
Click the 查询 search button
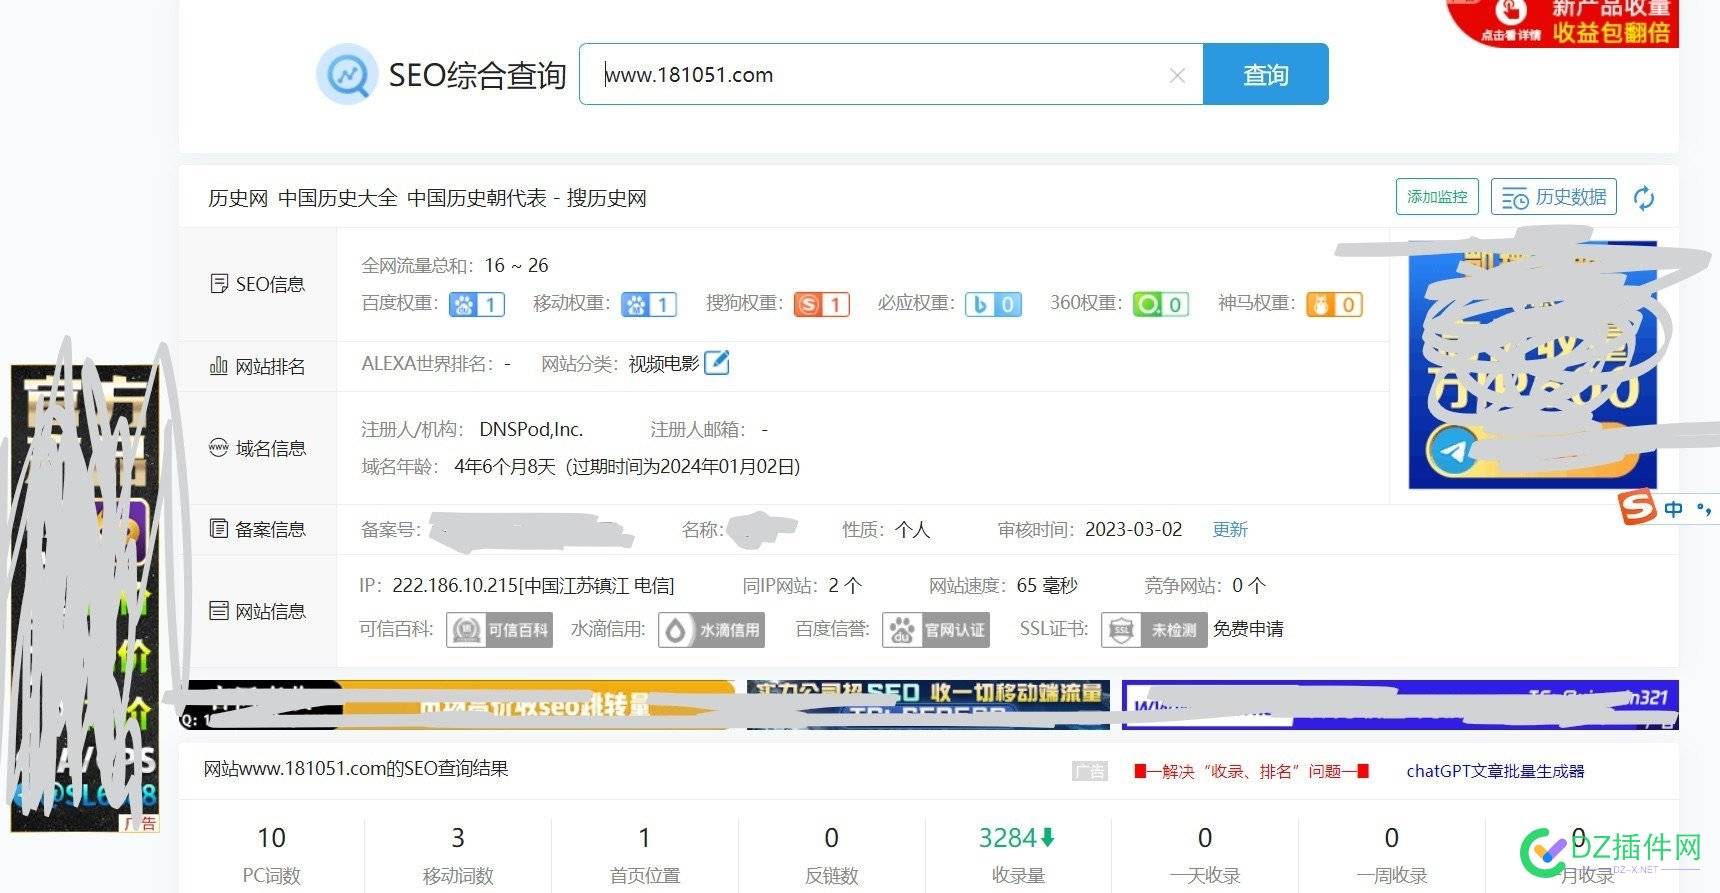click(1265, 74)
